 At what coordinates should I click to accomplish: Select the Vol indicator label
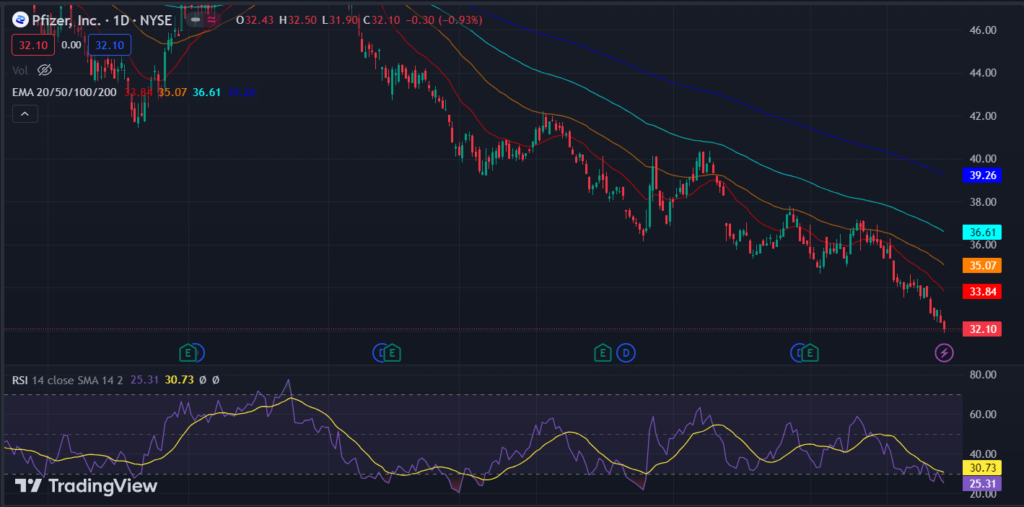(20, 69)
